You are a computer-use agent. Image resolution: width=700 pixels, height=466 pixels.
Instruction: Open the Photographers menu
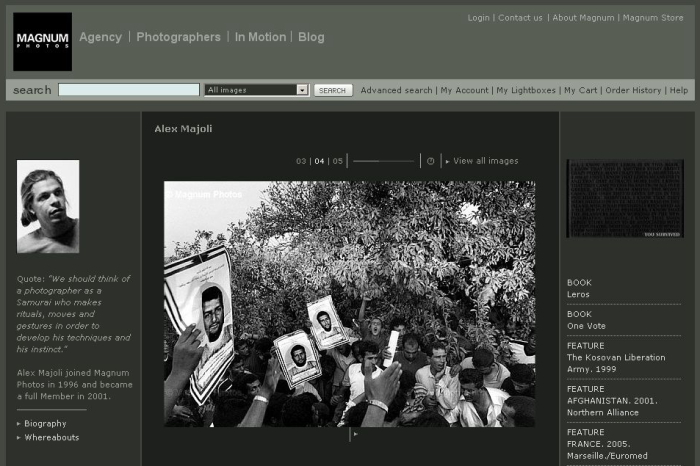179,37
